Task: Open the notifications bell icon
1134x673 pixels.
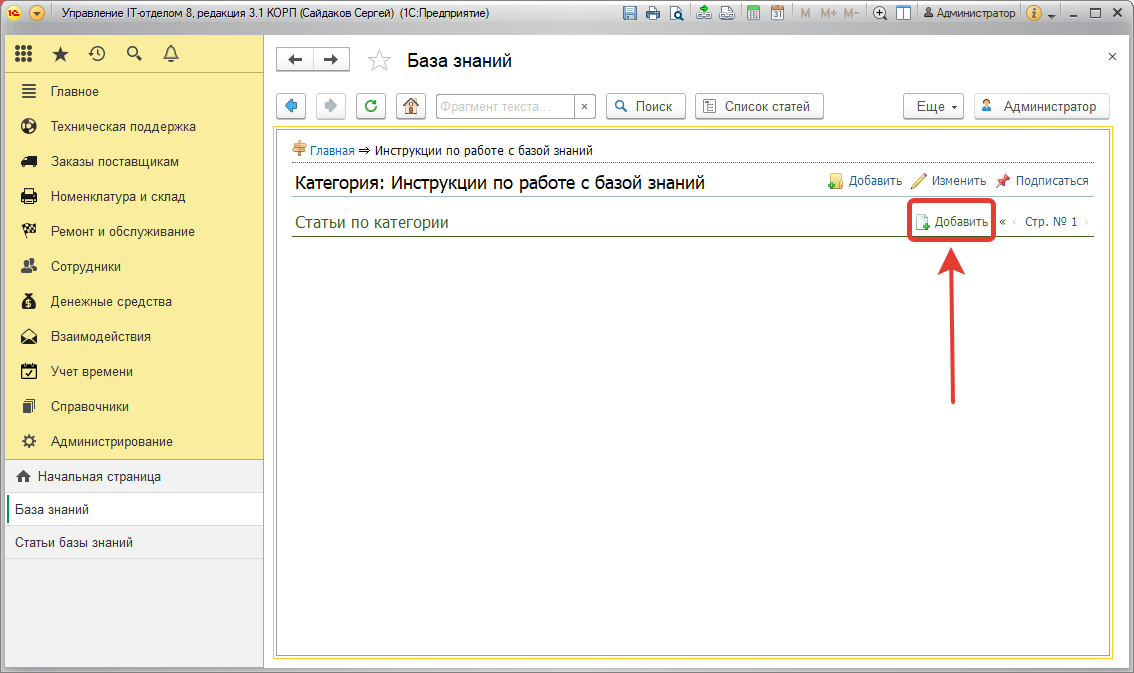Action: pyautogui.click(x=171, y=53)
